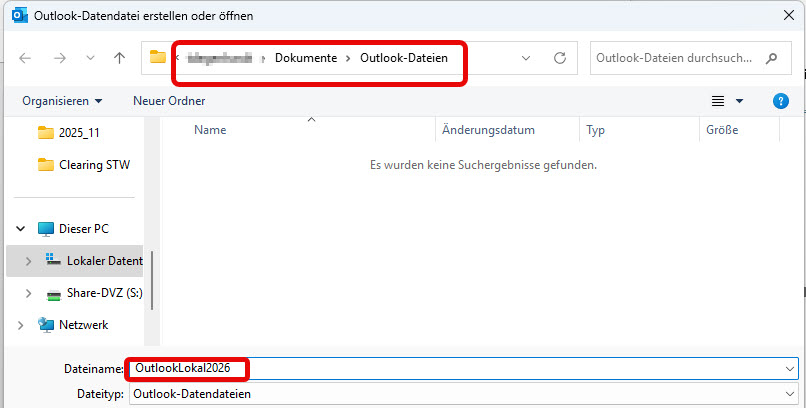
Task: Click the Outlook app icon in the title bar
Action: click(x=20, y=15)
